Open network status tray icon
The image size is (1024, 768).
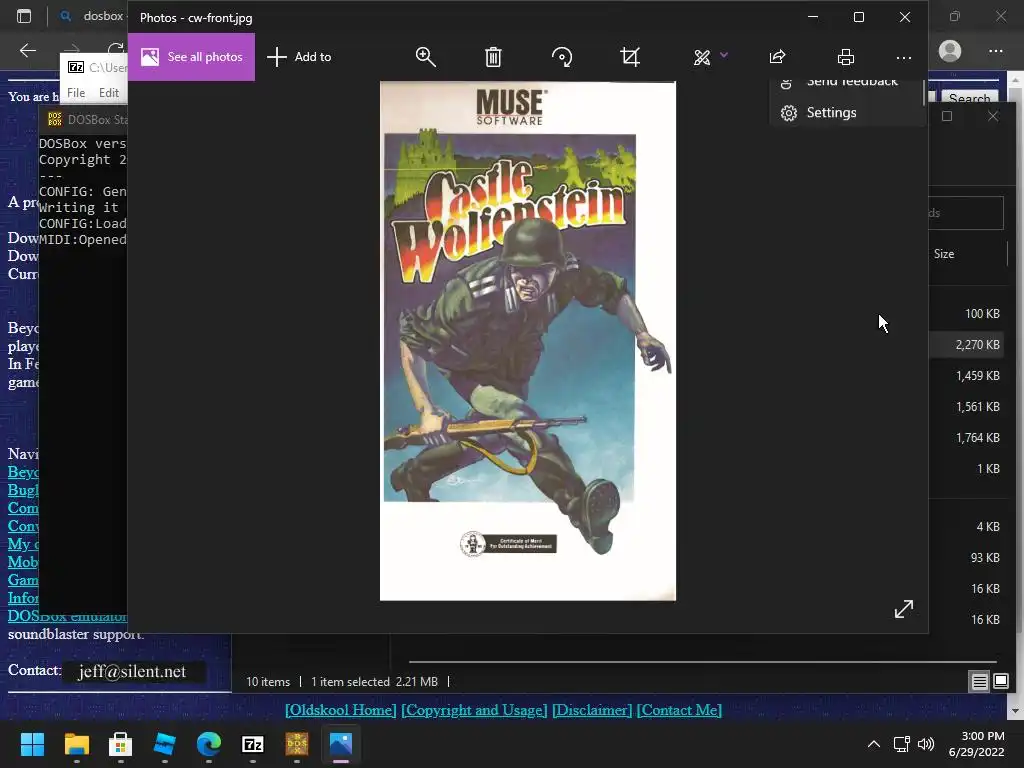[x=902, y=744]
